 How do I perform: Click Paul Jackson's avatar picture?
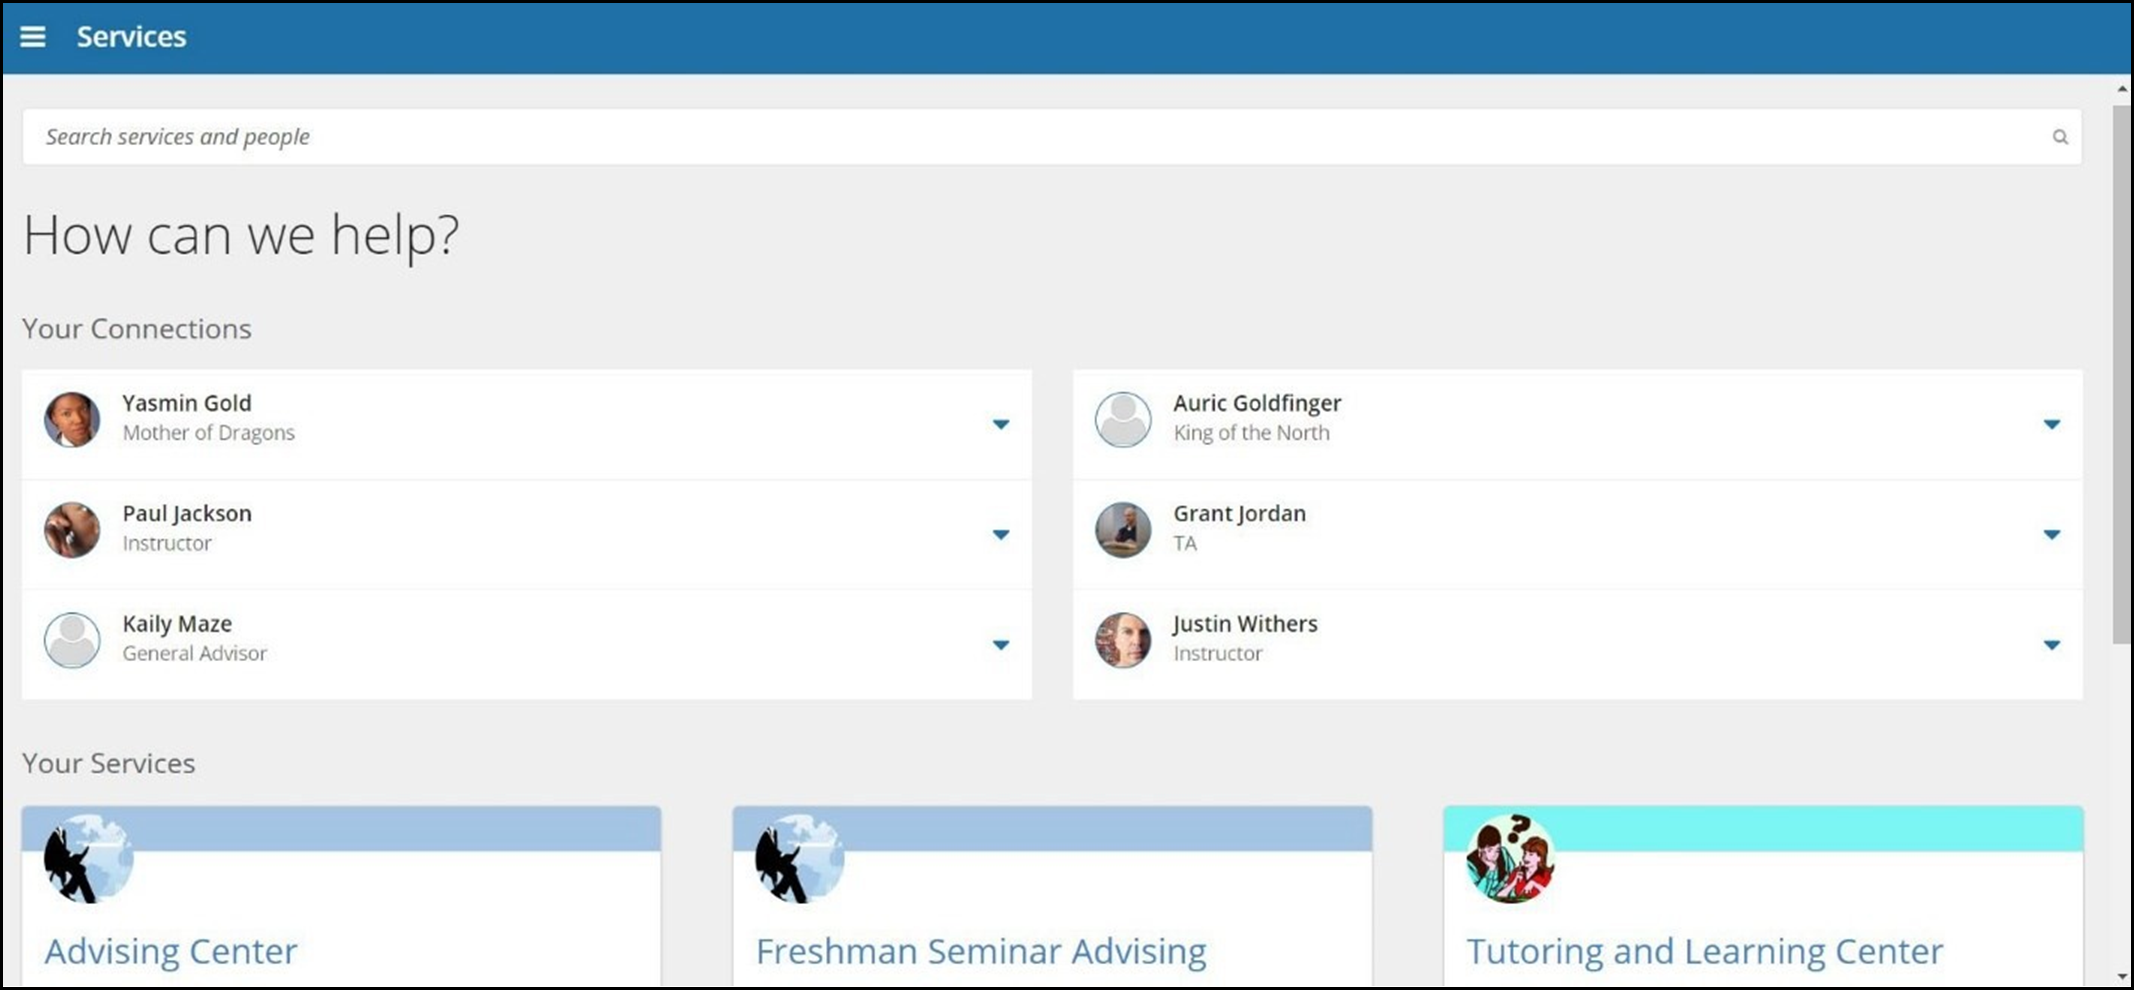pyautogui.click(x=72, y=529)
